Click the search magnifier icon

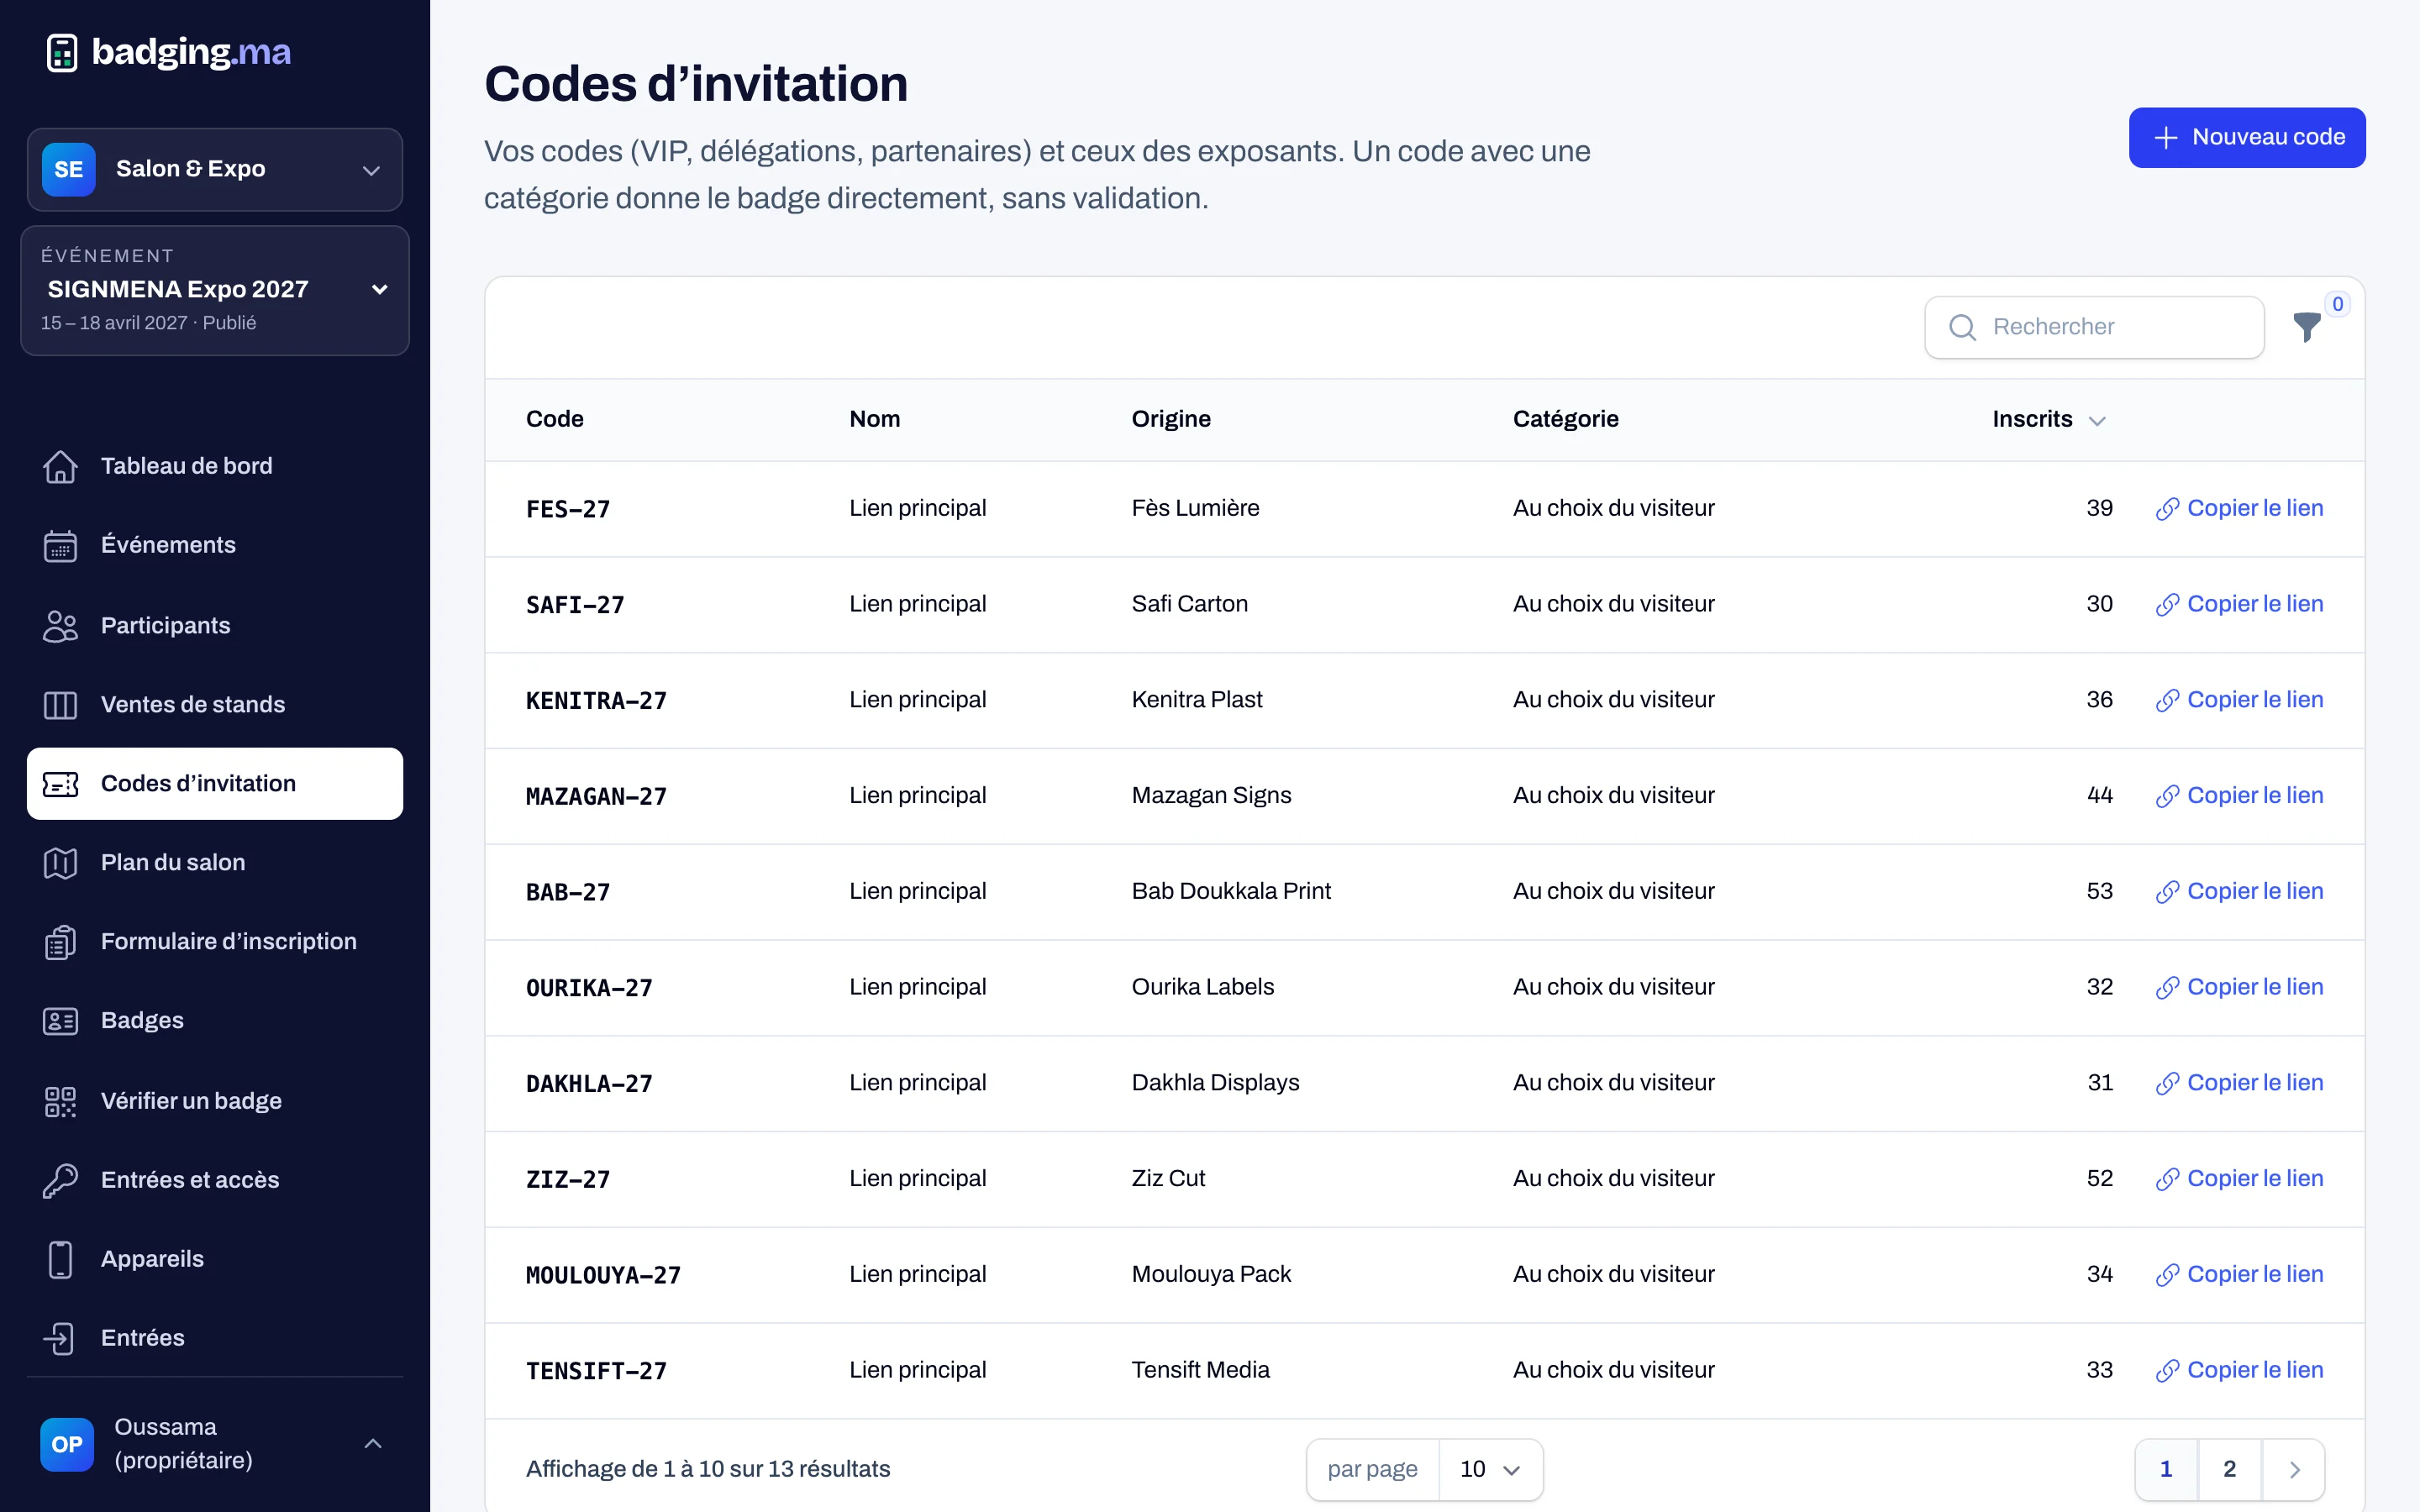(x=1962, y=327)
